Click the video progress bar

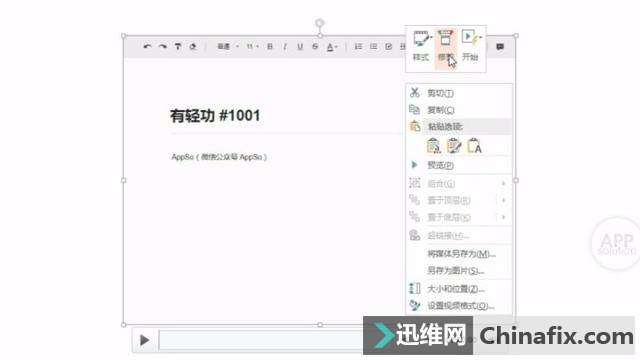click(261, 340)
